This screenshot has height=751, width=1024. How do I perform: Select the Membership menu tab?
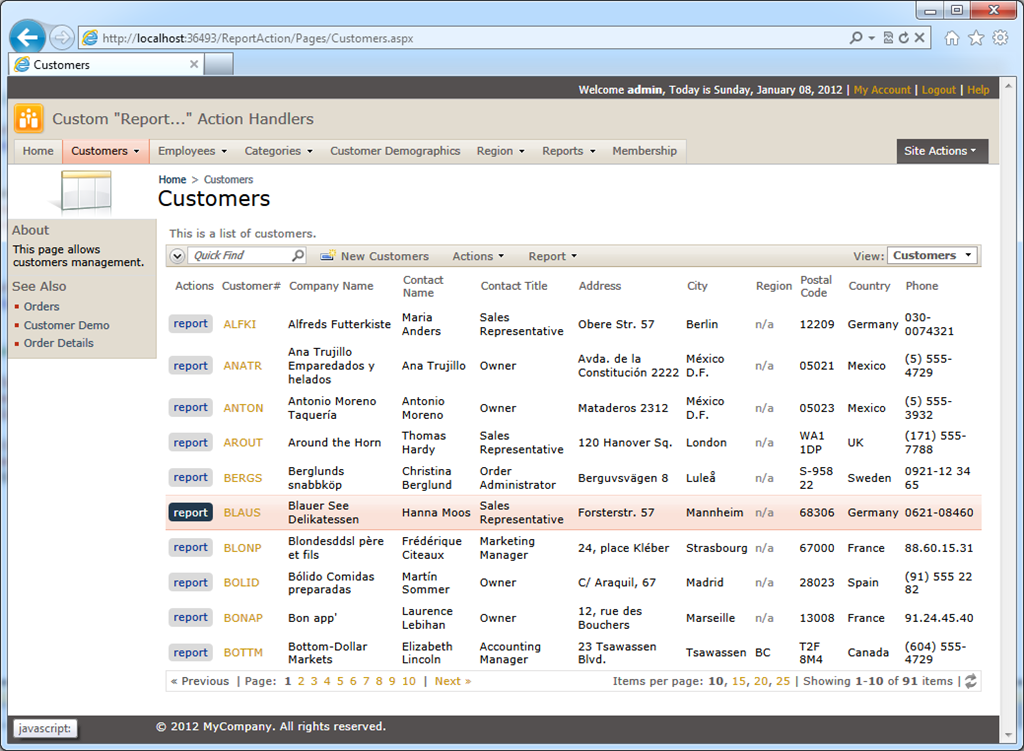pos(645,151)
